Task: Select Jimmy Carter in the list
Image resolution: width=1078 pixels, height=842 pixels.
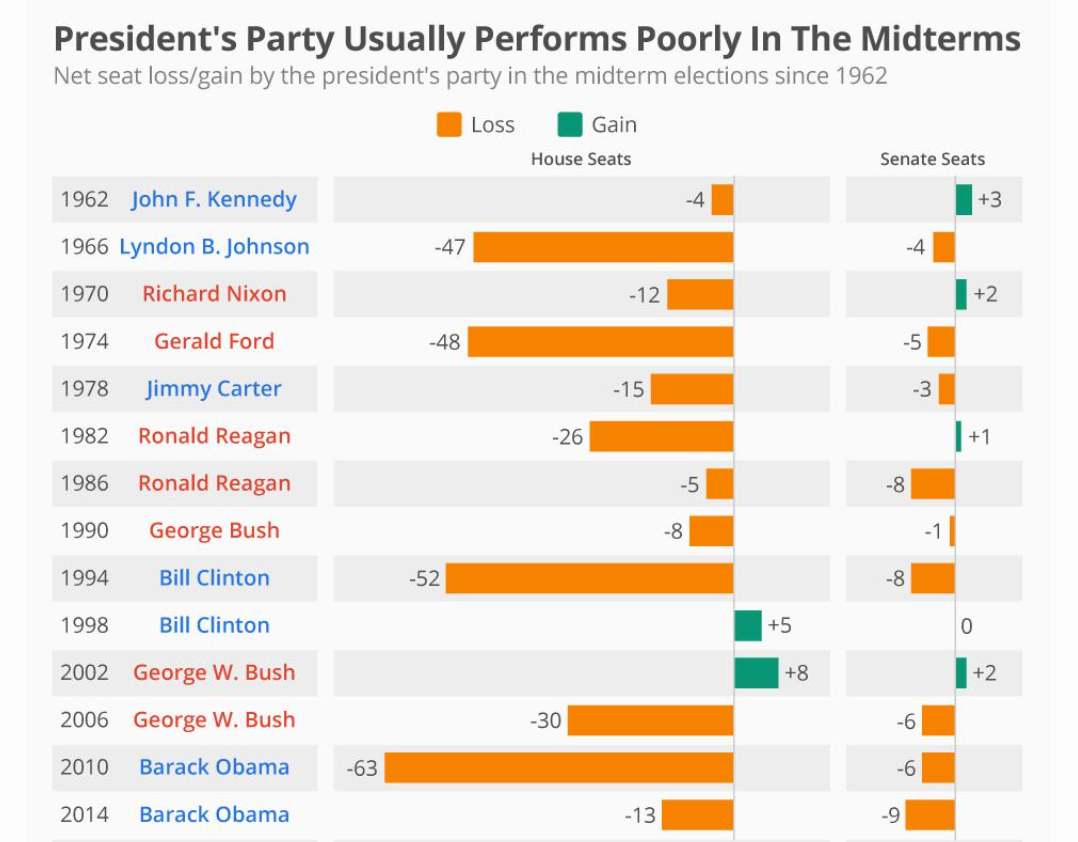Action: point(214,389)
